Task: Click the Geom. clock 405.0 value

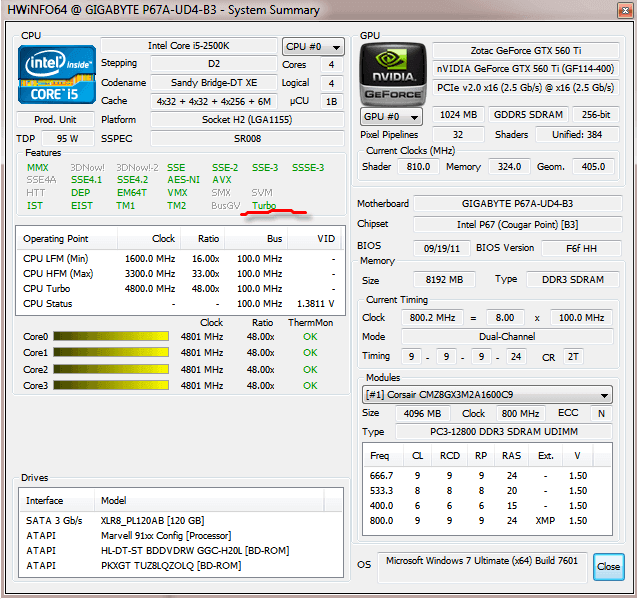Action: pos(593,167)
